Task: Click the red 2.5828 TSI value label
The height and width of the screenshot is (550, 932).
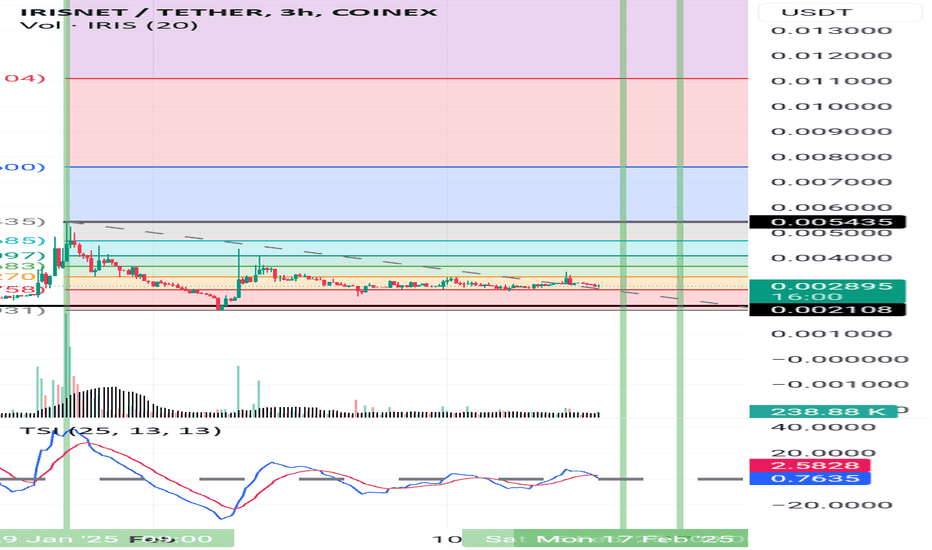Action: coord(810,465)
